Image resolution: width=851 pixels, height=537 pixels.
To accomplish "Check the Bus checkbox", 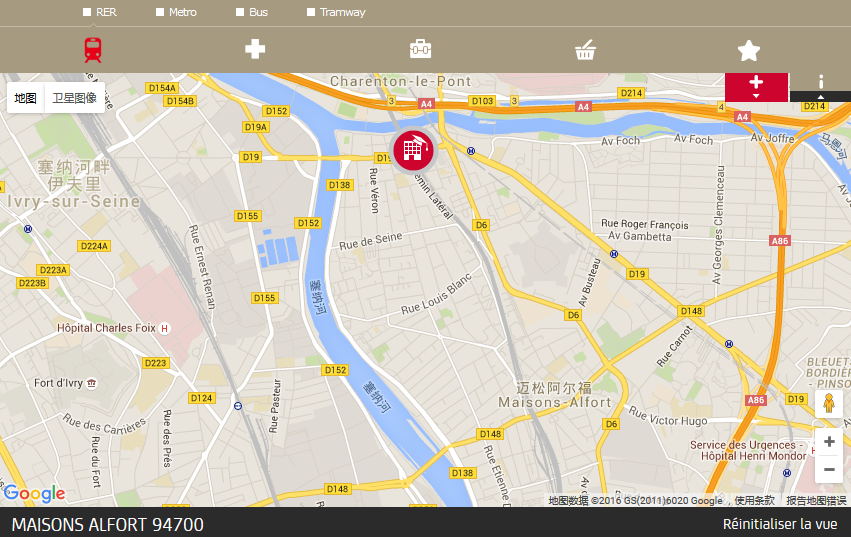I will pos(240,12).
